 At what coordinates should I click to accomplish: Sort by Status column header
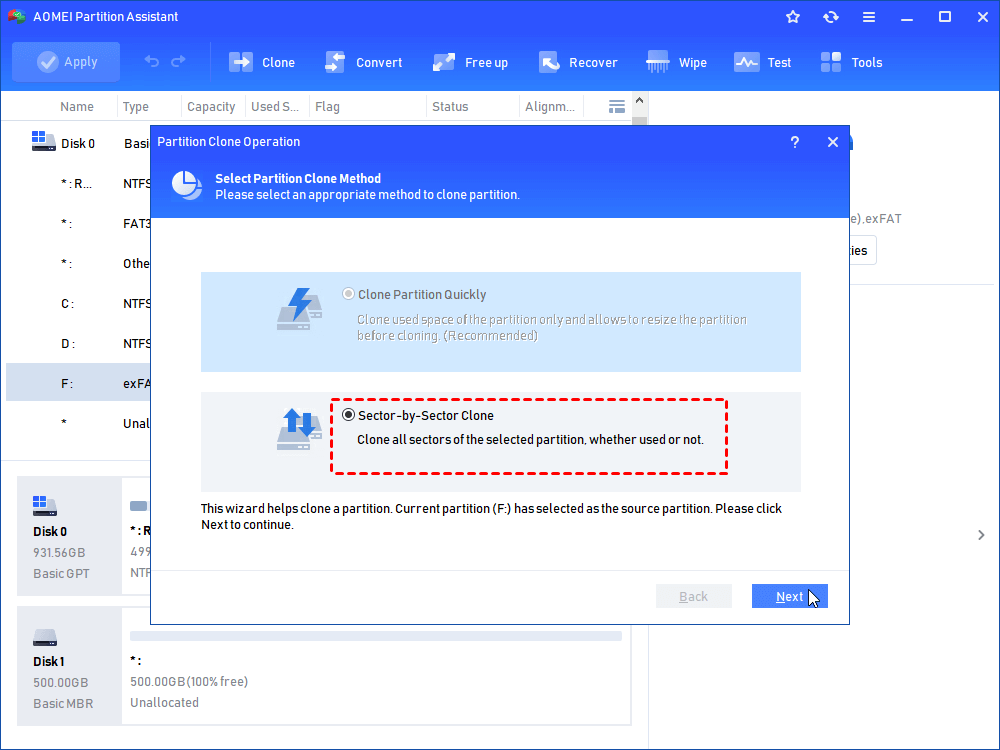tap(450, 107)
